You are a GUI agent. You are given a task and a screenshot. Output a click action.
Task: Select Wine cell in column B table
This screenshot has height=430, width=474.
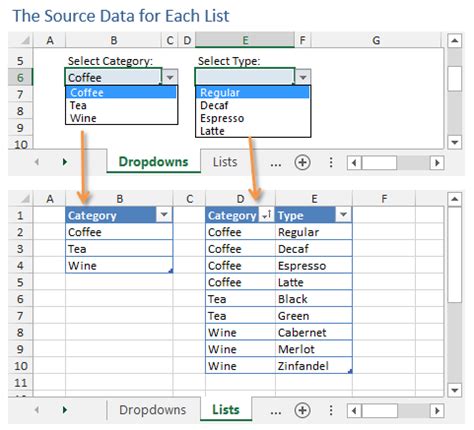[119, 265]
